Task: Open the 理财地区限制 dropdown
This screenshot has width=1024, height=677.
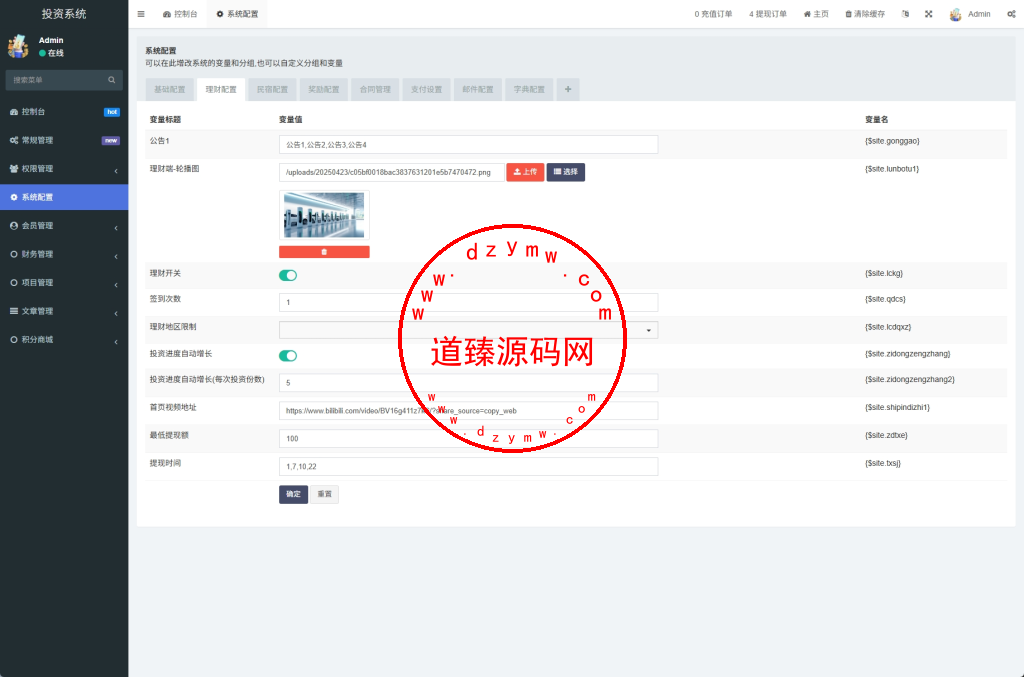Action: [468, 330]
